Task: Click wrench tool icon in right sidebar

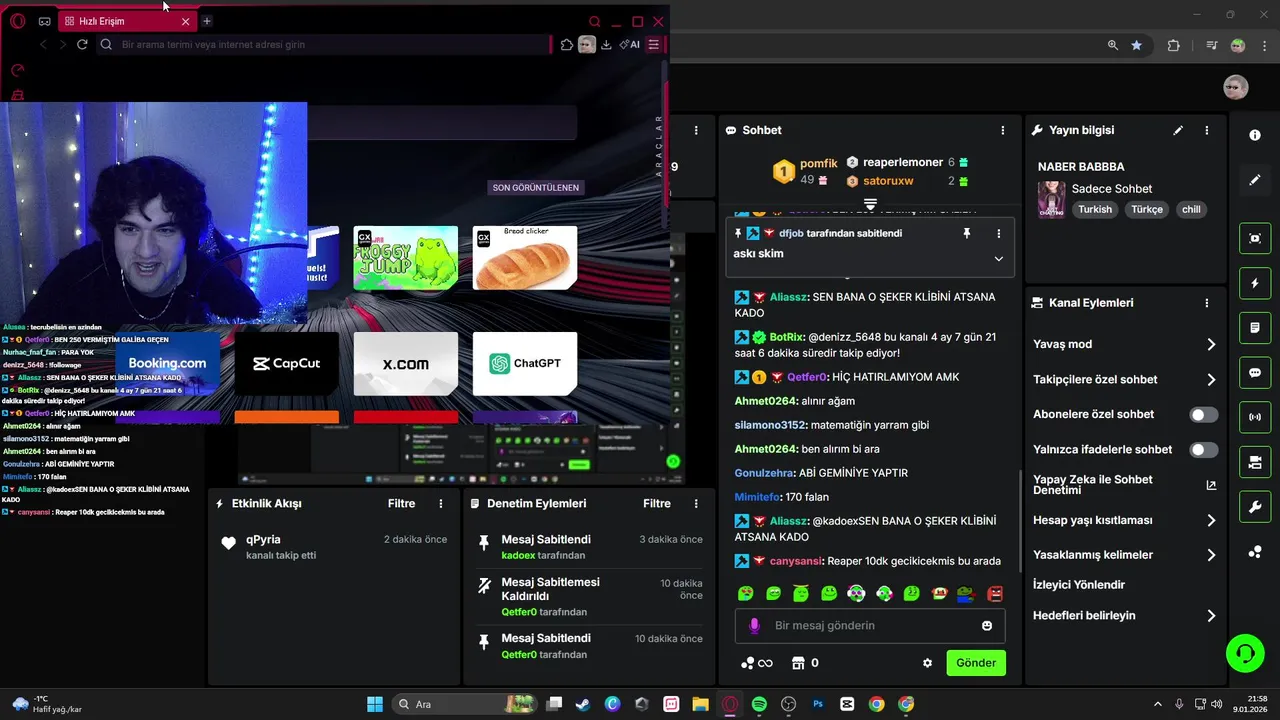Action: tap(1255, 507)
